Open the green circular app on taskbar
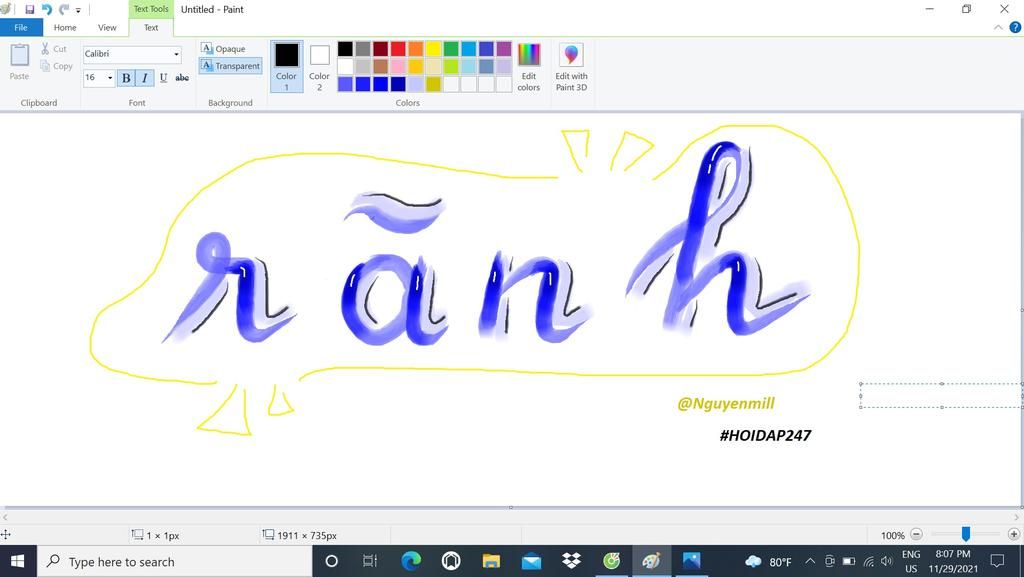 [x=611, y=561]
